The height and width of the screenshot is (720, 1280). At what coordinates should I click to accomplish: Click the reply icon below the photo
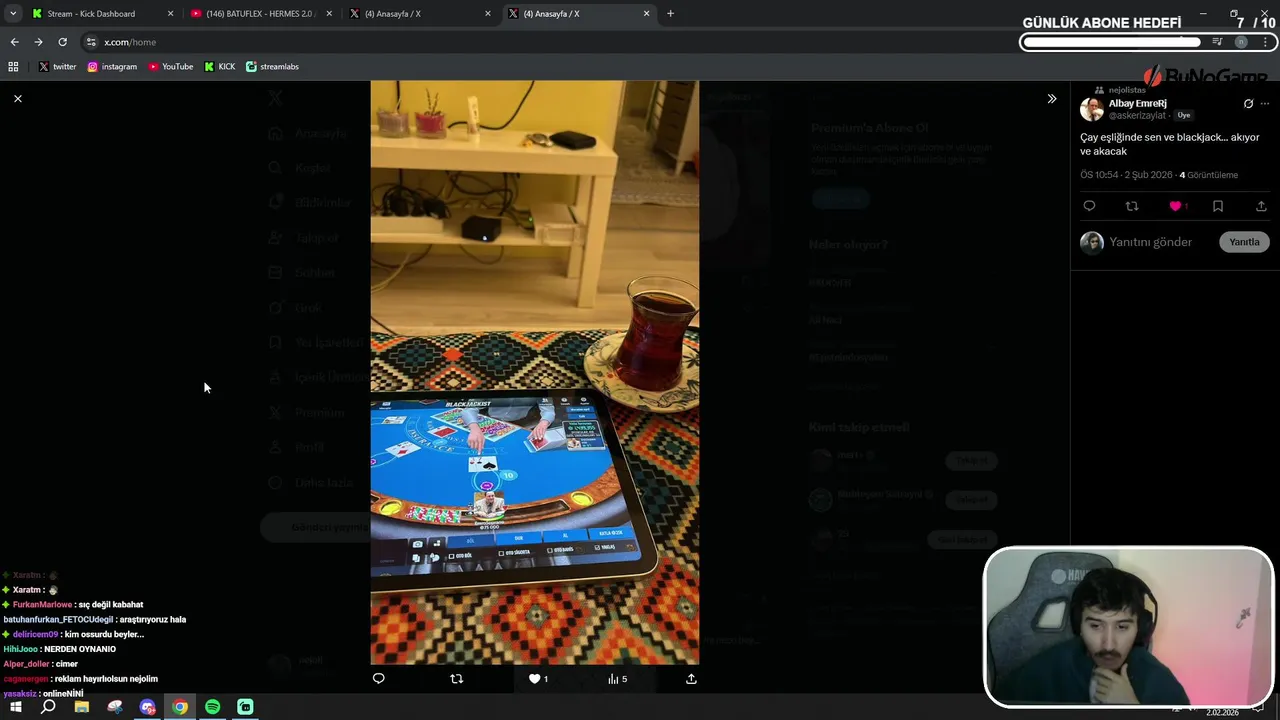tap(378, 678)
